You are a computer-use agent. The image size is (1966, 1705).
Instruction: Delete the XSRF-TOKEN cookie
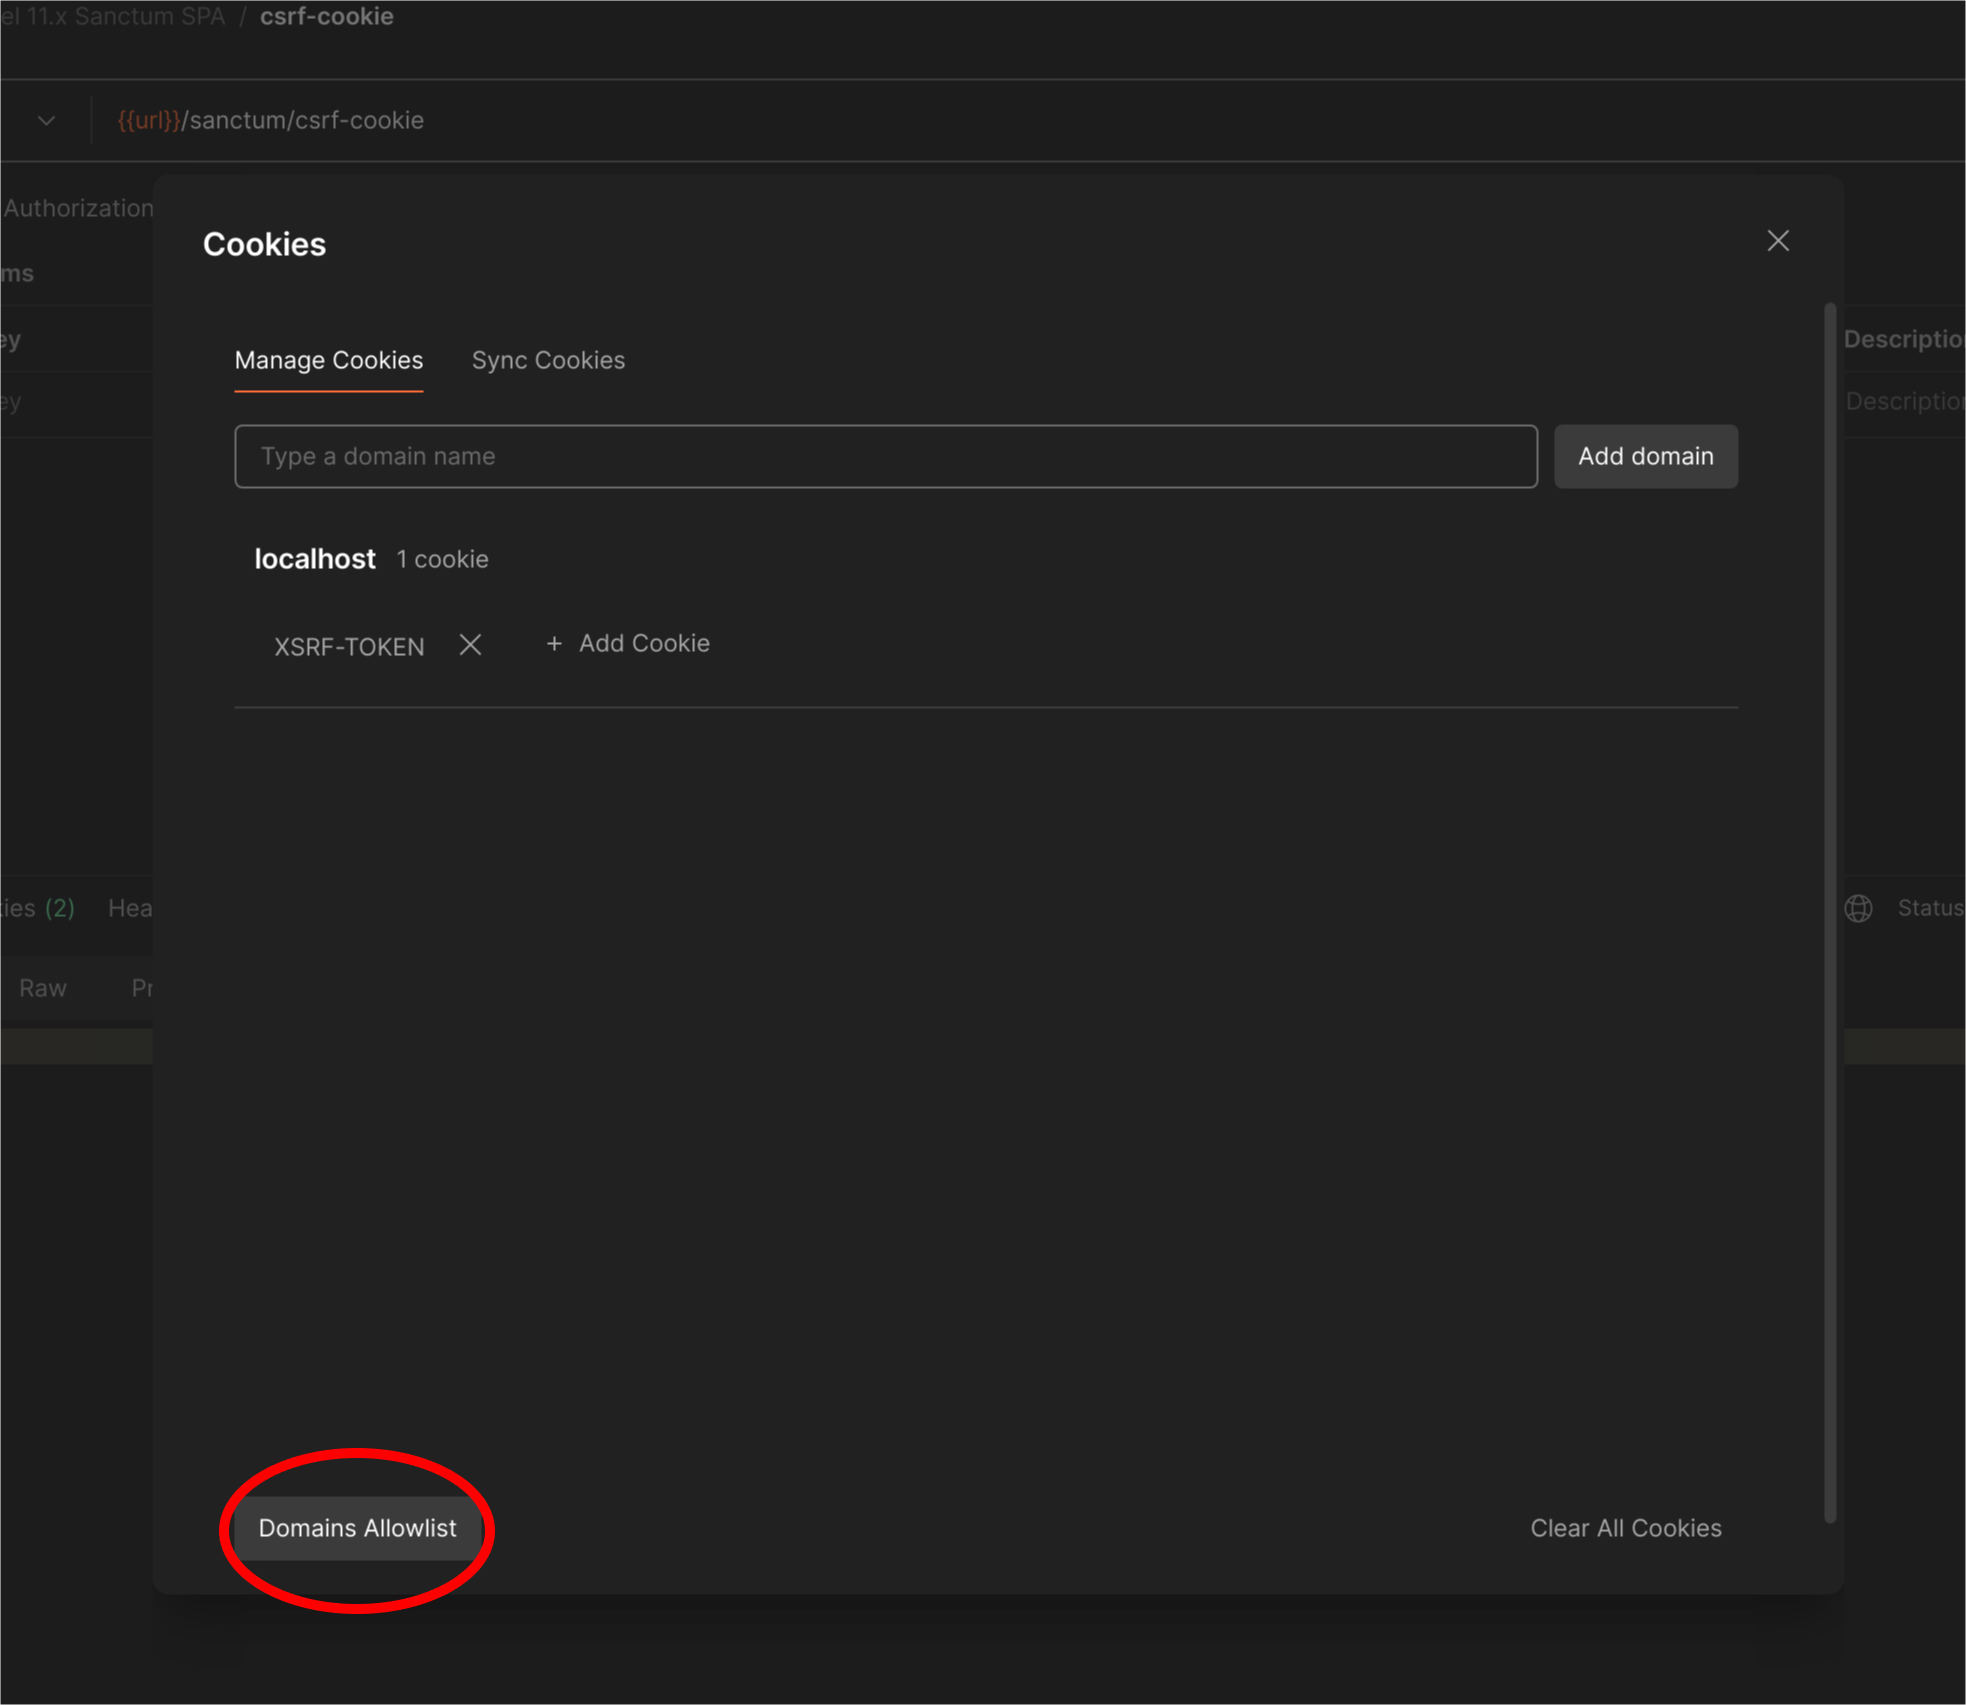[x=470, y=645]
